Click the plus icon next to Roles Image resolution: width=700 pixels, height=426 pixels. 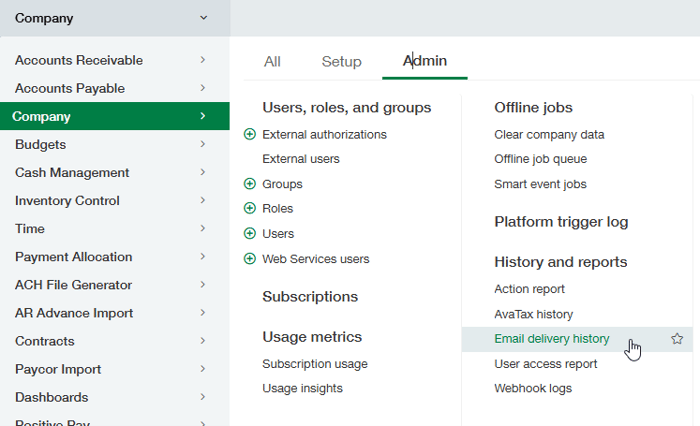tap(250, 209)
